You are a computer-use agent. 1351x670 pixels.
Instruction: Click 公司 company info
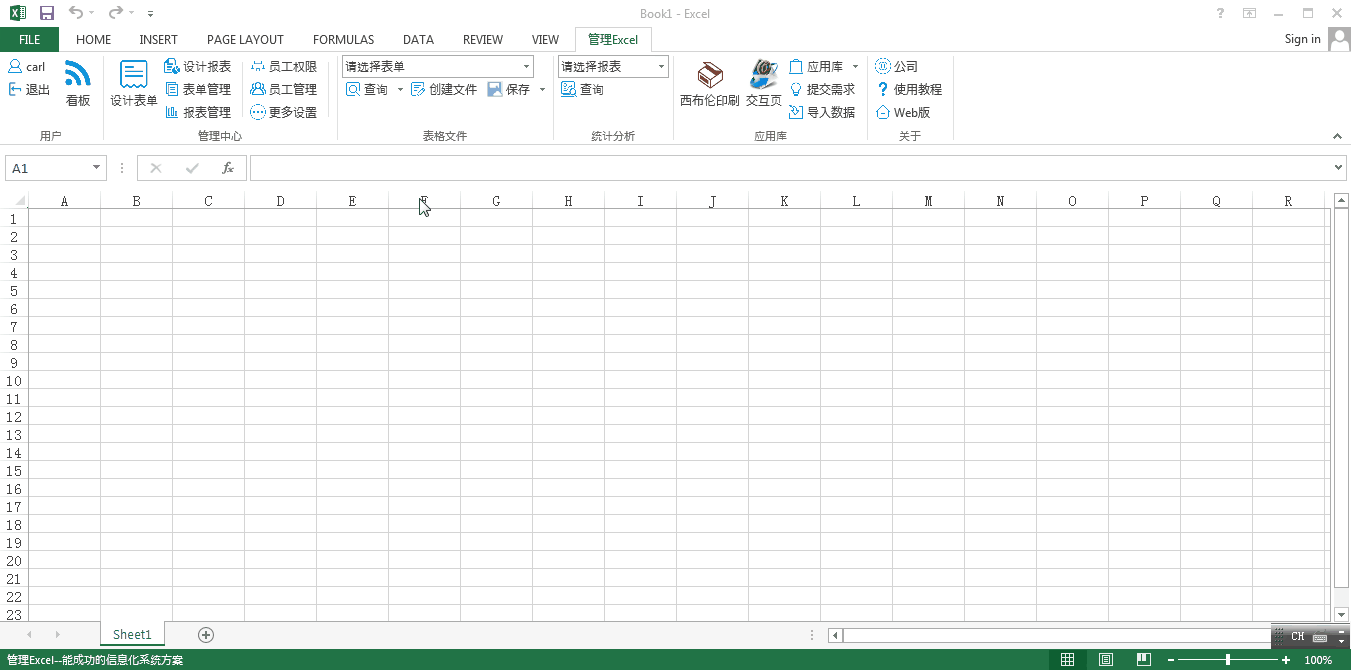coord(897,66)
